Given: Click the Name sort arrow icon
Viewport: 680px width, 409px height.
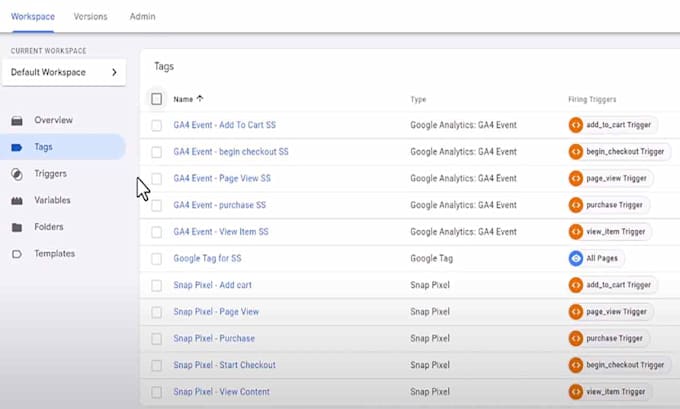Looking at the screenshot, I should point(199,98).
